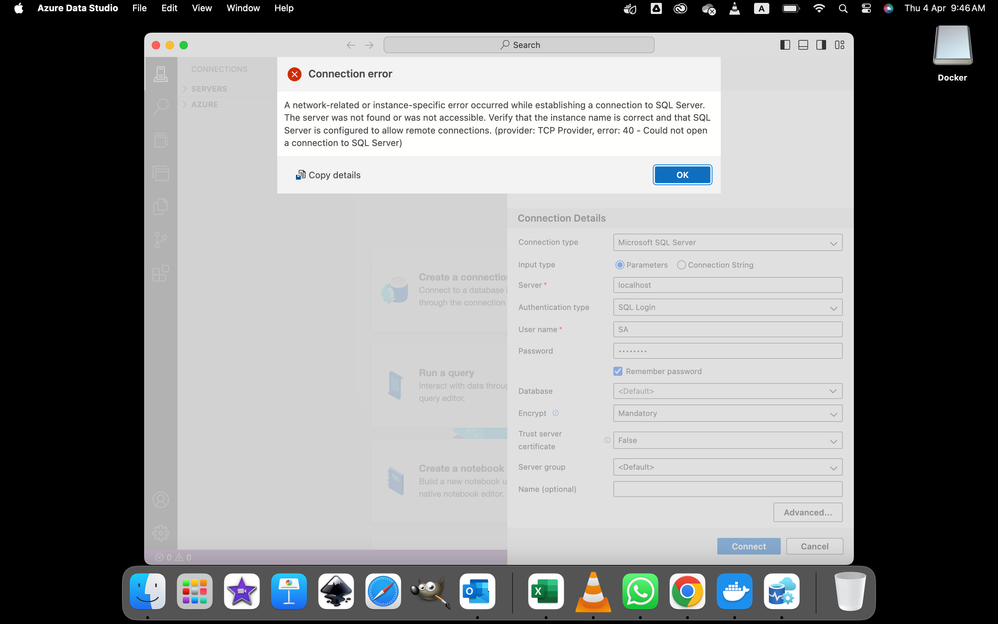Open the Encrypt Mandatory dropdown
Screen dimensions: 998x624
(727, 413)
